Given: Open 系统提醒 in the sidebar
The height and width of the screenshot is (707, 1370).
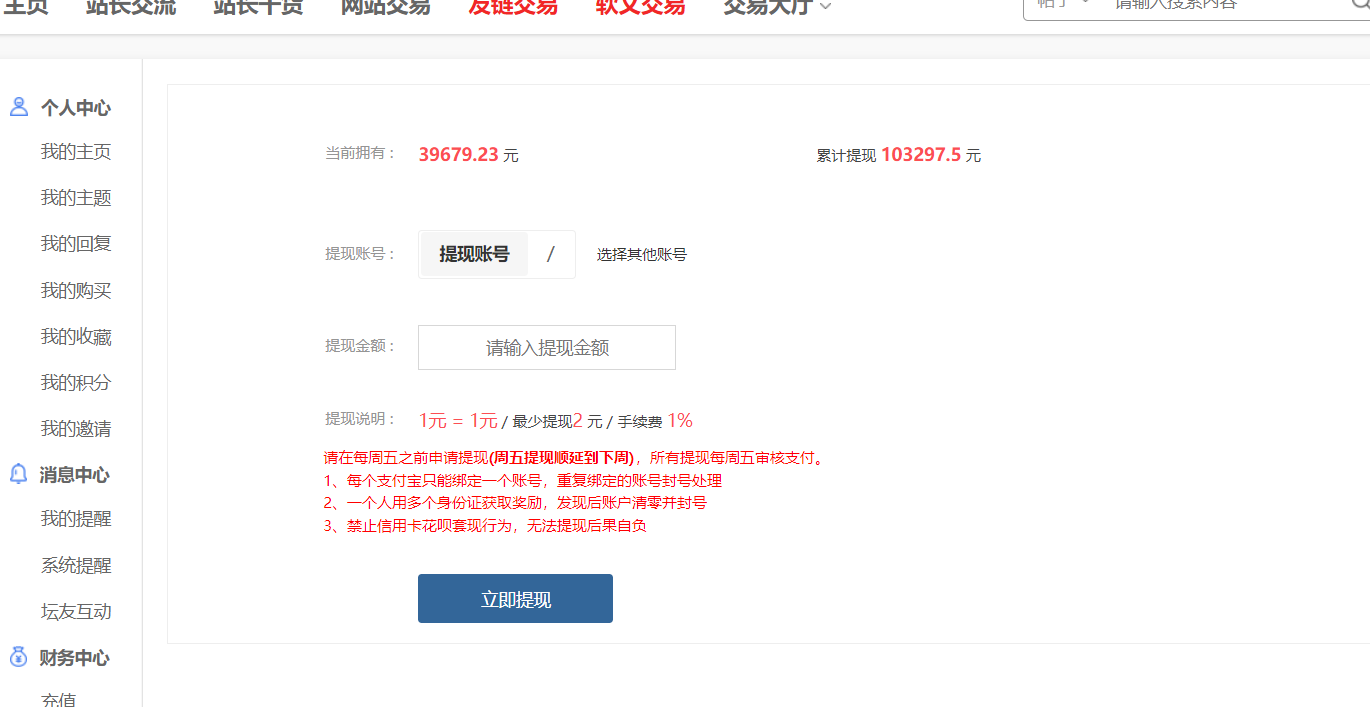Looking at the screenshot, I should (x=76, y=566).
